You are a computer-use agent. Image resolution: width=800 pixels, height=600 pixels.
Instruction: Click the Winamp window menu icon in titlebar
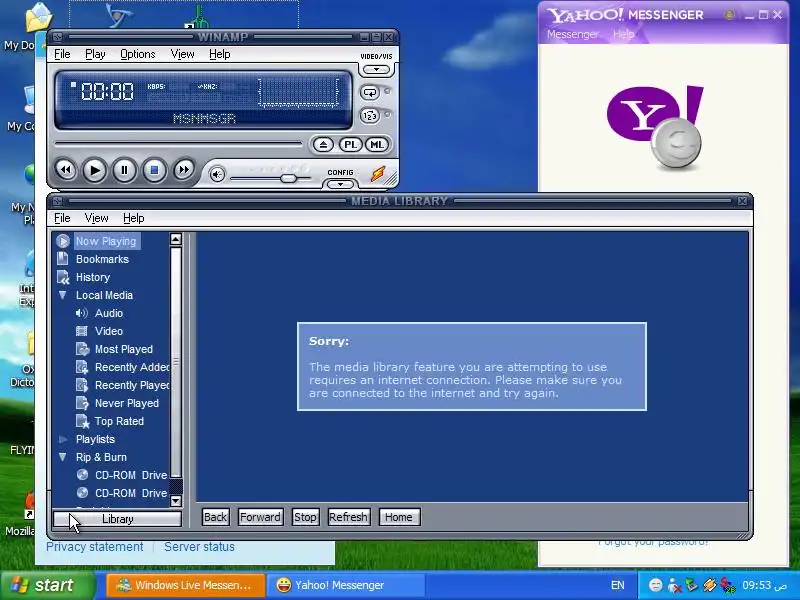point(58,37)
